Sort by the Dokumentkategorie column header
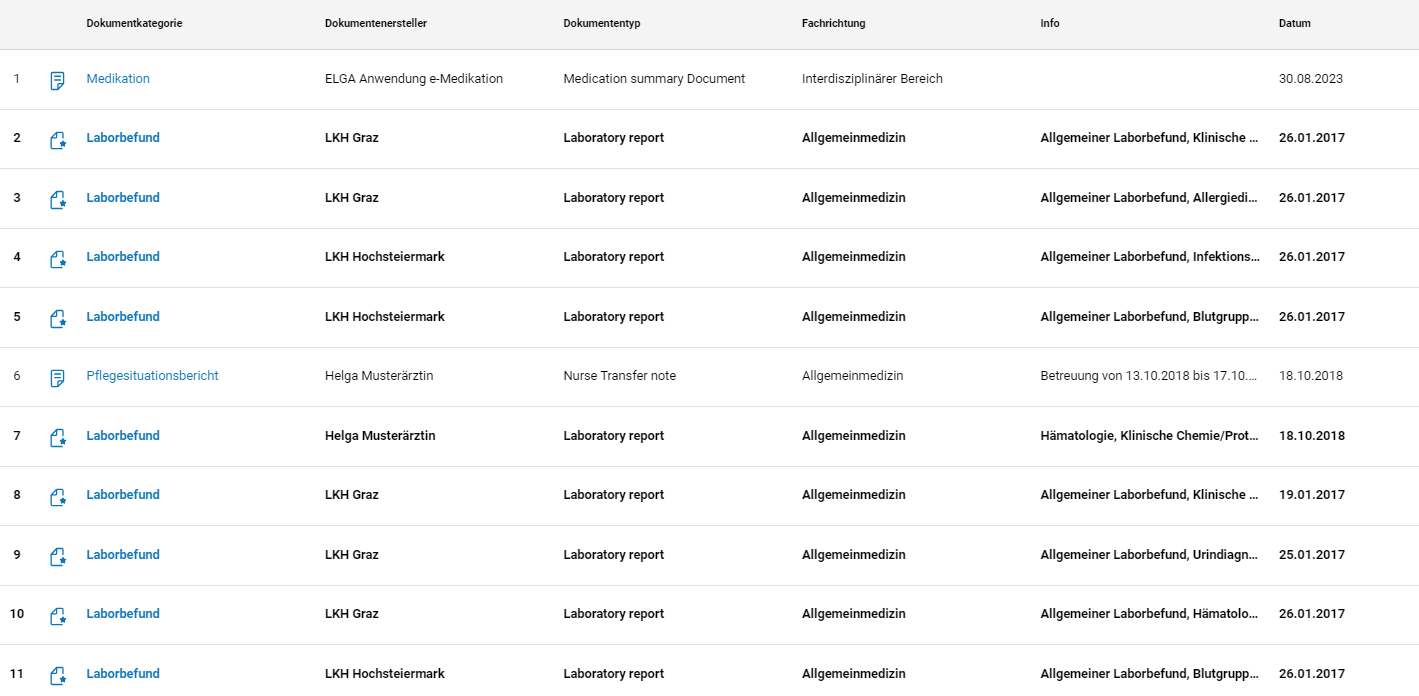Screen dimensions: 1419x696 click(134, 23)
